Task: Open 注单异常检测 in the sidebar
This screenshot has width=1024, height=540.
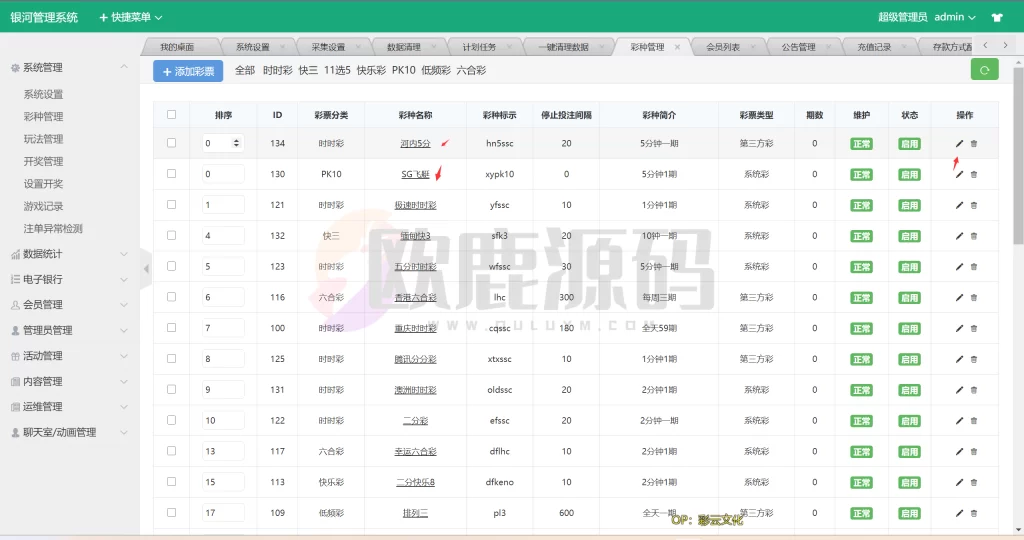Action: [x=53, y=229]
